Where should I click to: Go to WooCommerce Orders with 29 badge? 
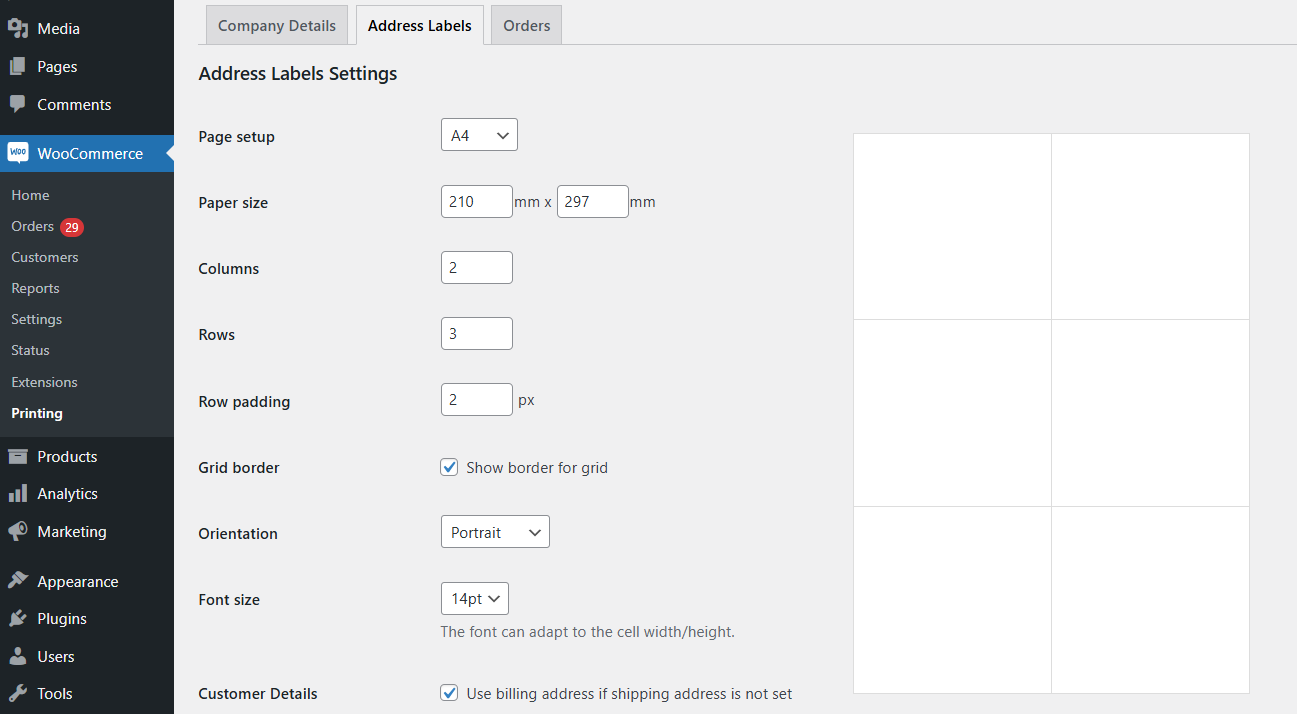[x=33, y=226]
